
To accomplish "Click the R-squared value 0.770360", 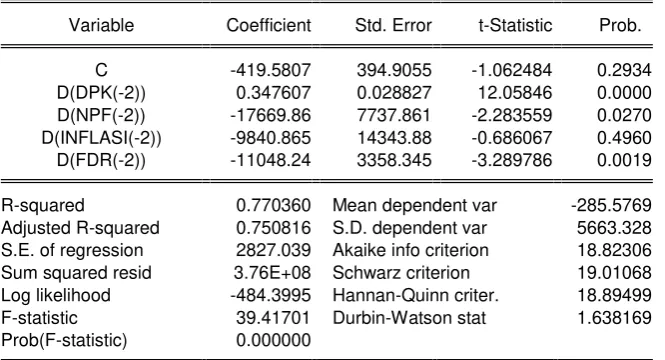I will point(273,205).
